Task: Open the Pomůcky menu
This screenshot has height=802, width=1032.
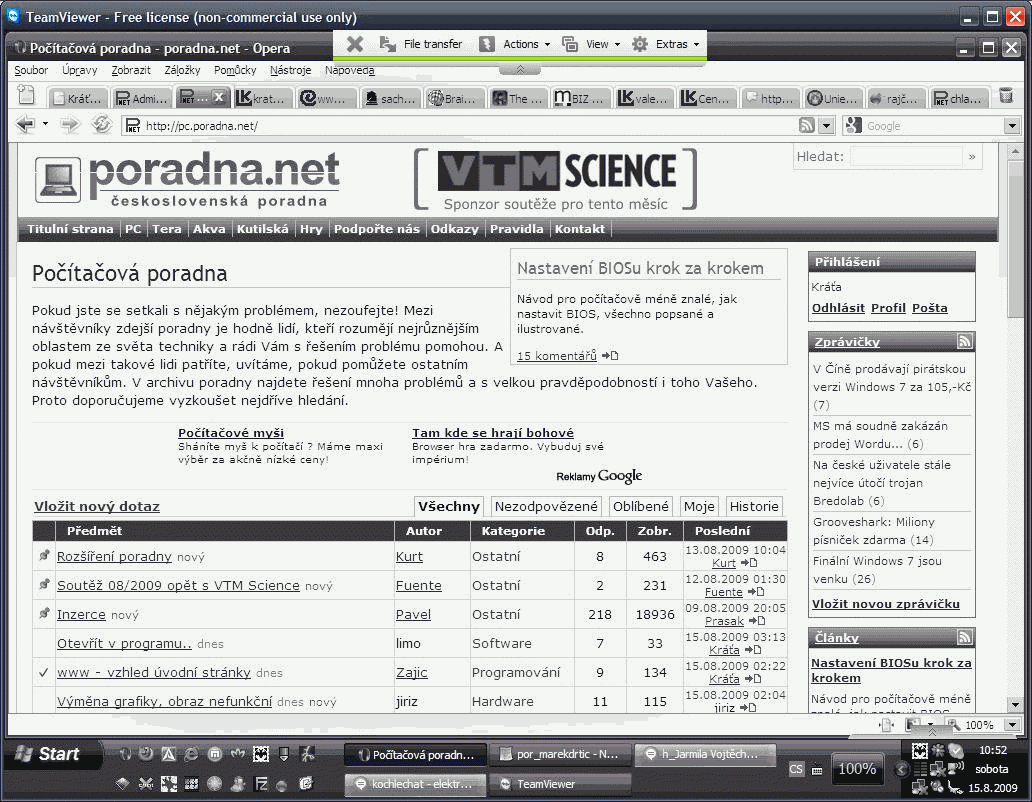Action: tap(235, 70)
